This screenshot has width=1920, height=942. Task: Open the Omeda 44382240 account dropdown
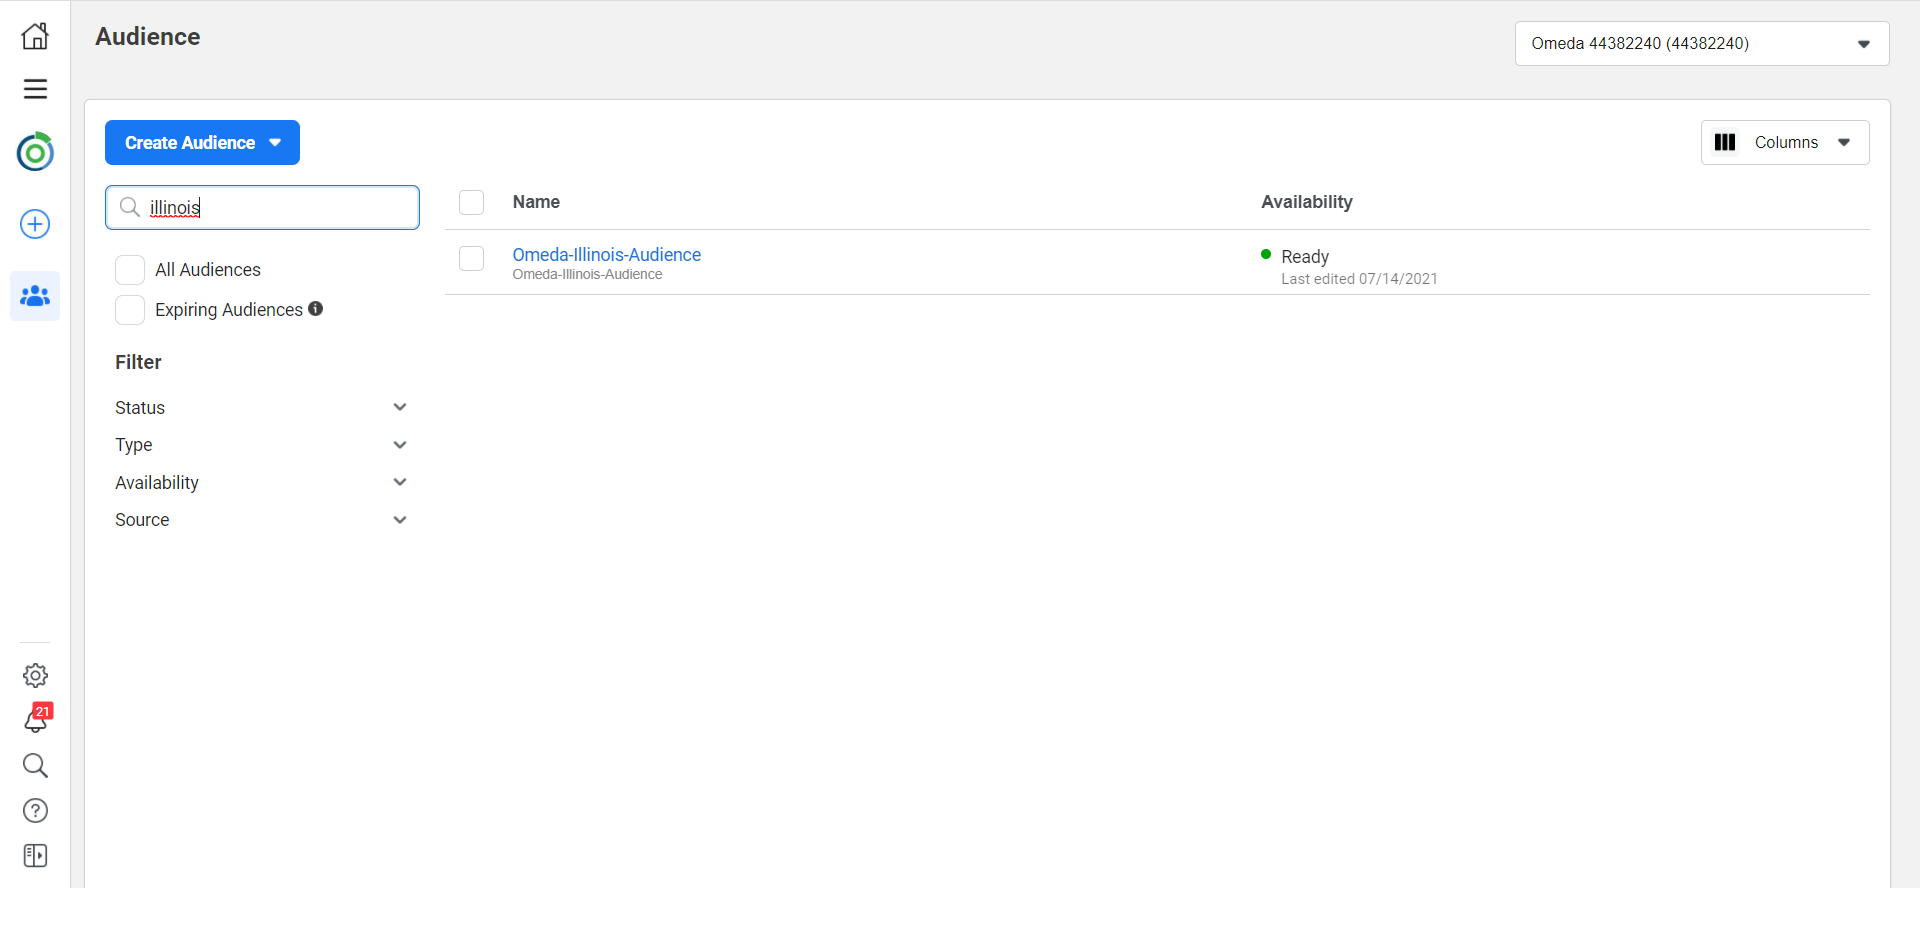click(1701, 44)
